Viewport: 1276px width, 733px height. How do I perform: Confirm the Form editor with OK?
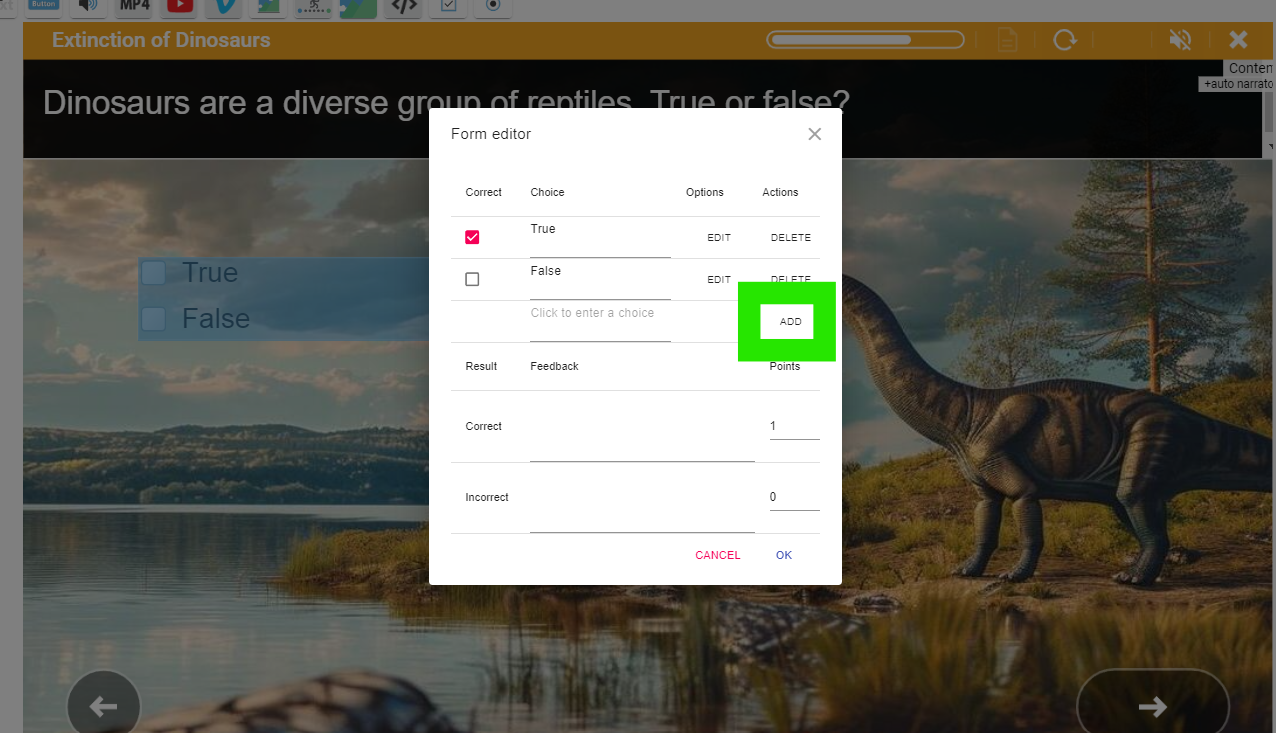pyautogui.click(x=784, y=555)
